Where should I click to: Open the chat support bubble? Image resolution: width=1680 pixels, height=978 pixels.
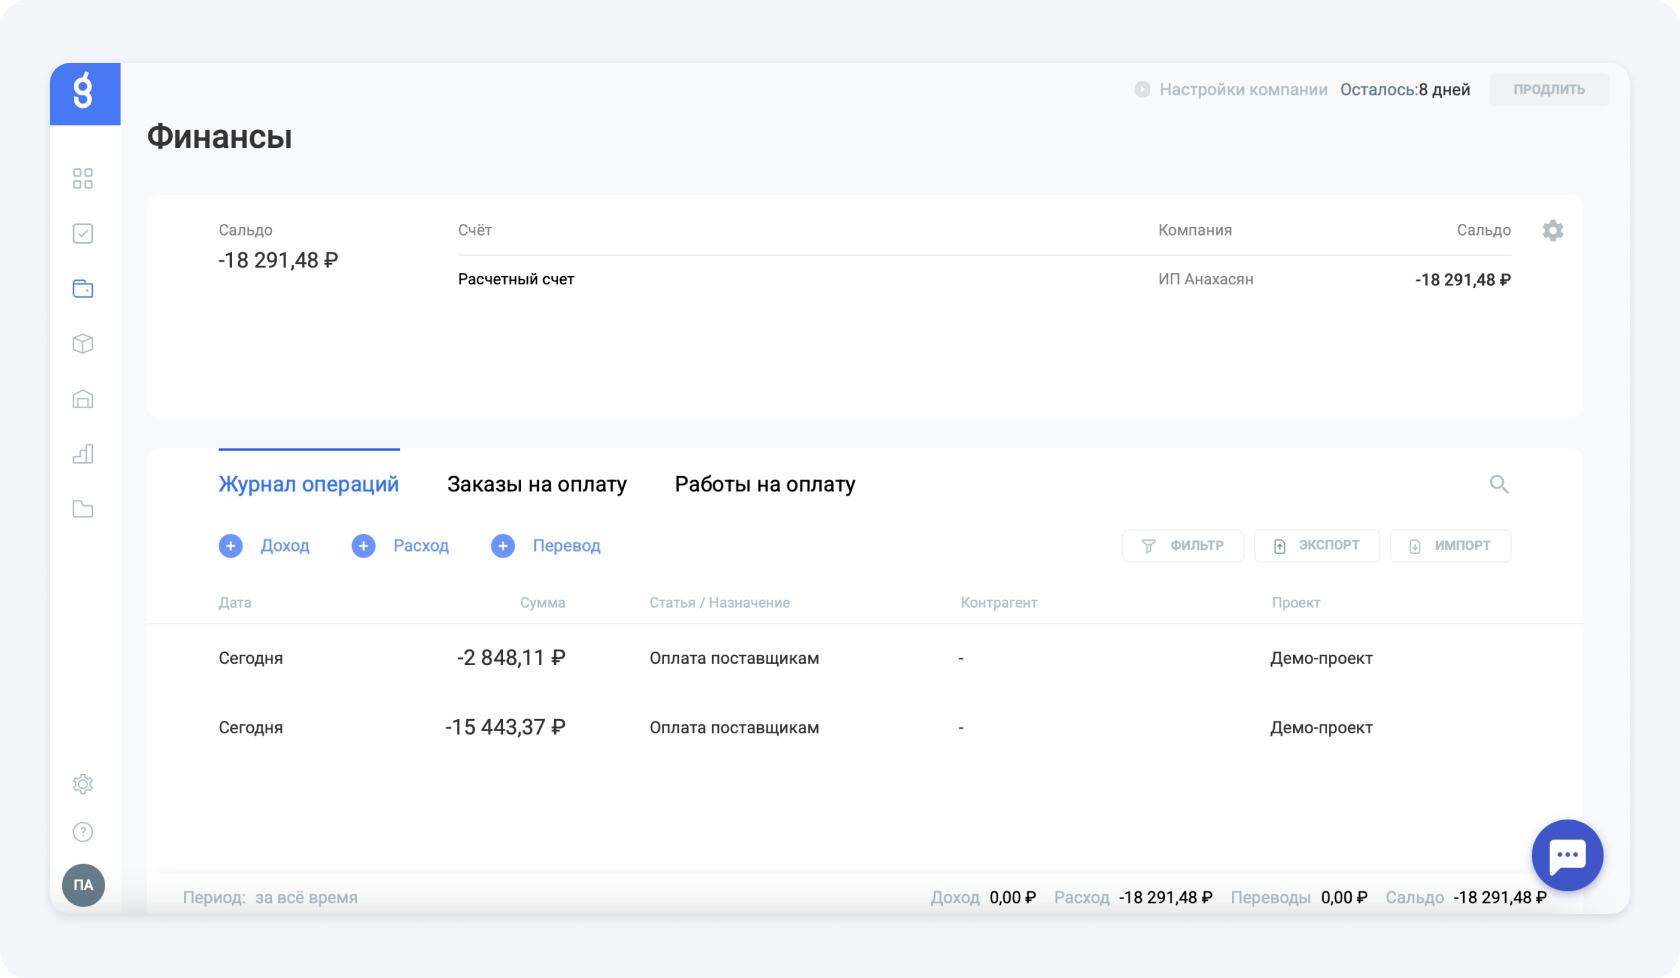point(1566,856)
